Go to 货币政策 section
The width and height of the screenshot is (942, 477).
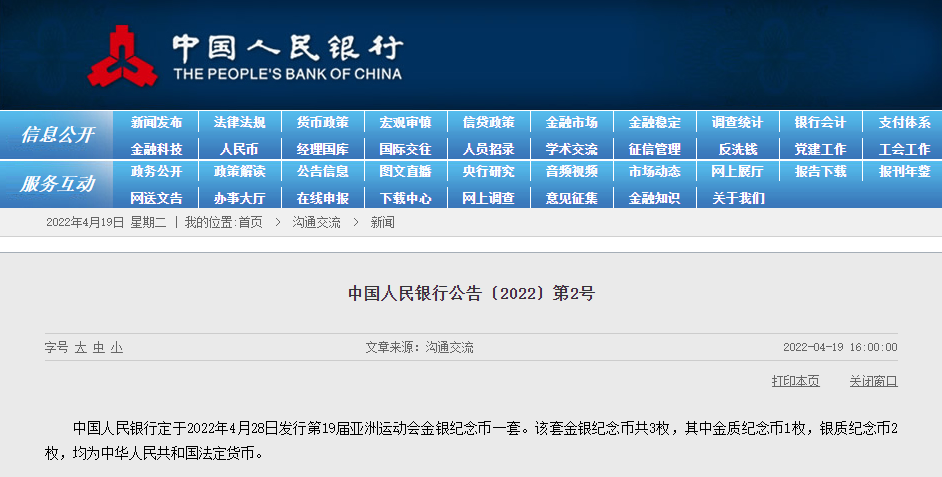[x=323, y=123]
